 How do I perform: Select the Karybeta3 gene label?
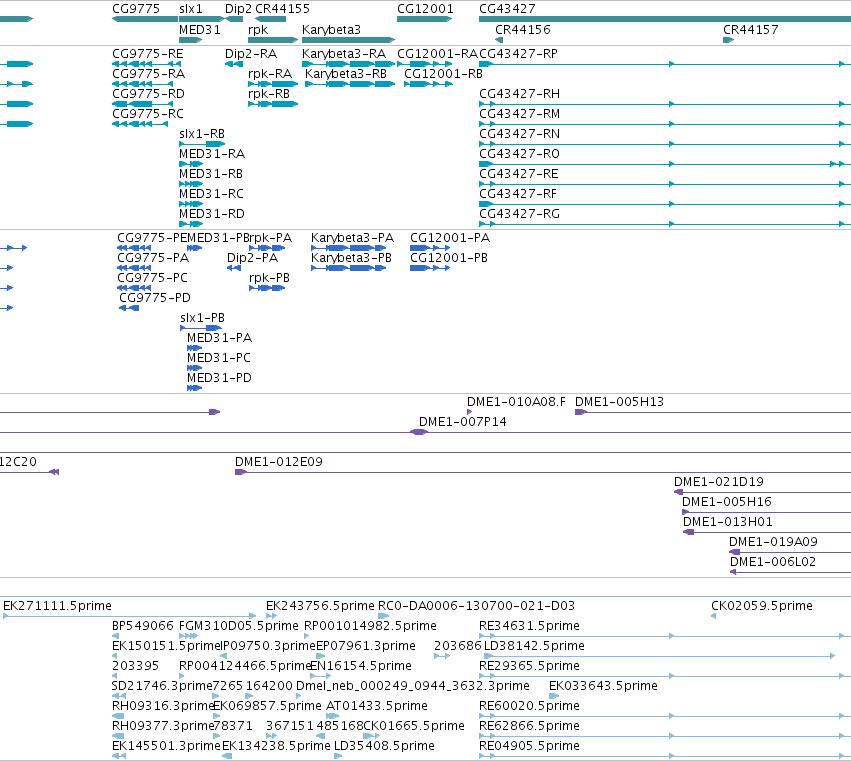[331, 29]
